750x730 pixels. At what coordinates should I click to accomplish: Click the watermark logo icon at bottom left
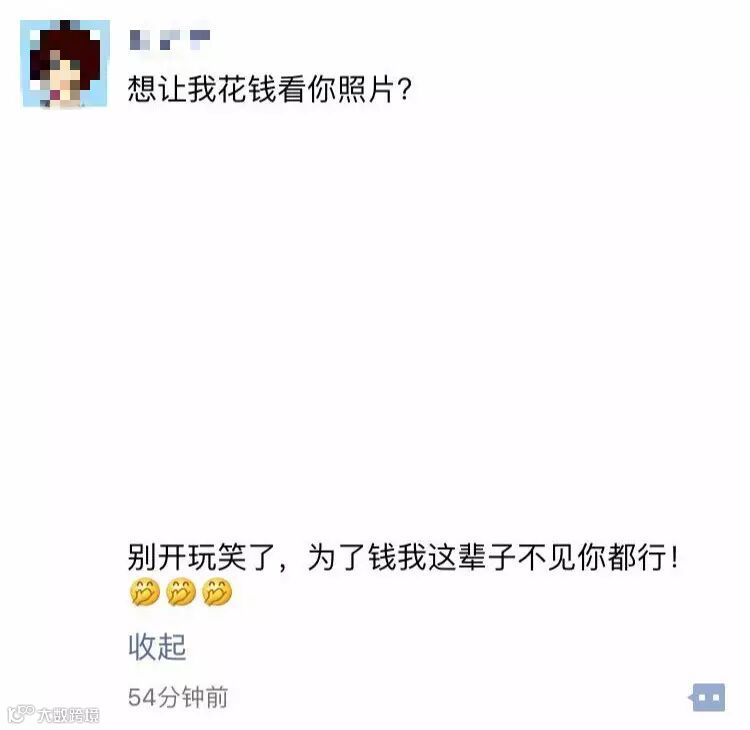21,714
